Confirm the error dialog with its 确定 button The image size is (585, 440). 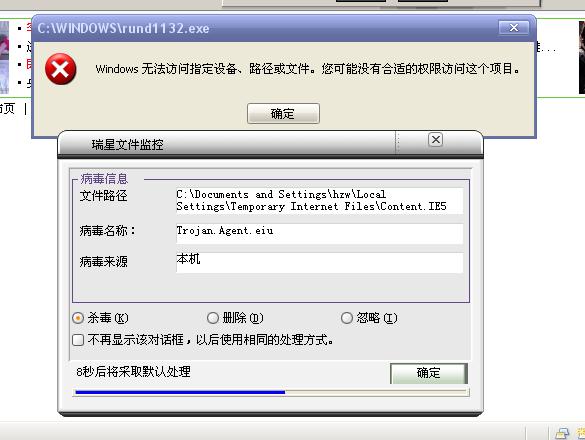point(283,113)
